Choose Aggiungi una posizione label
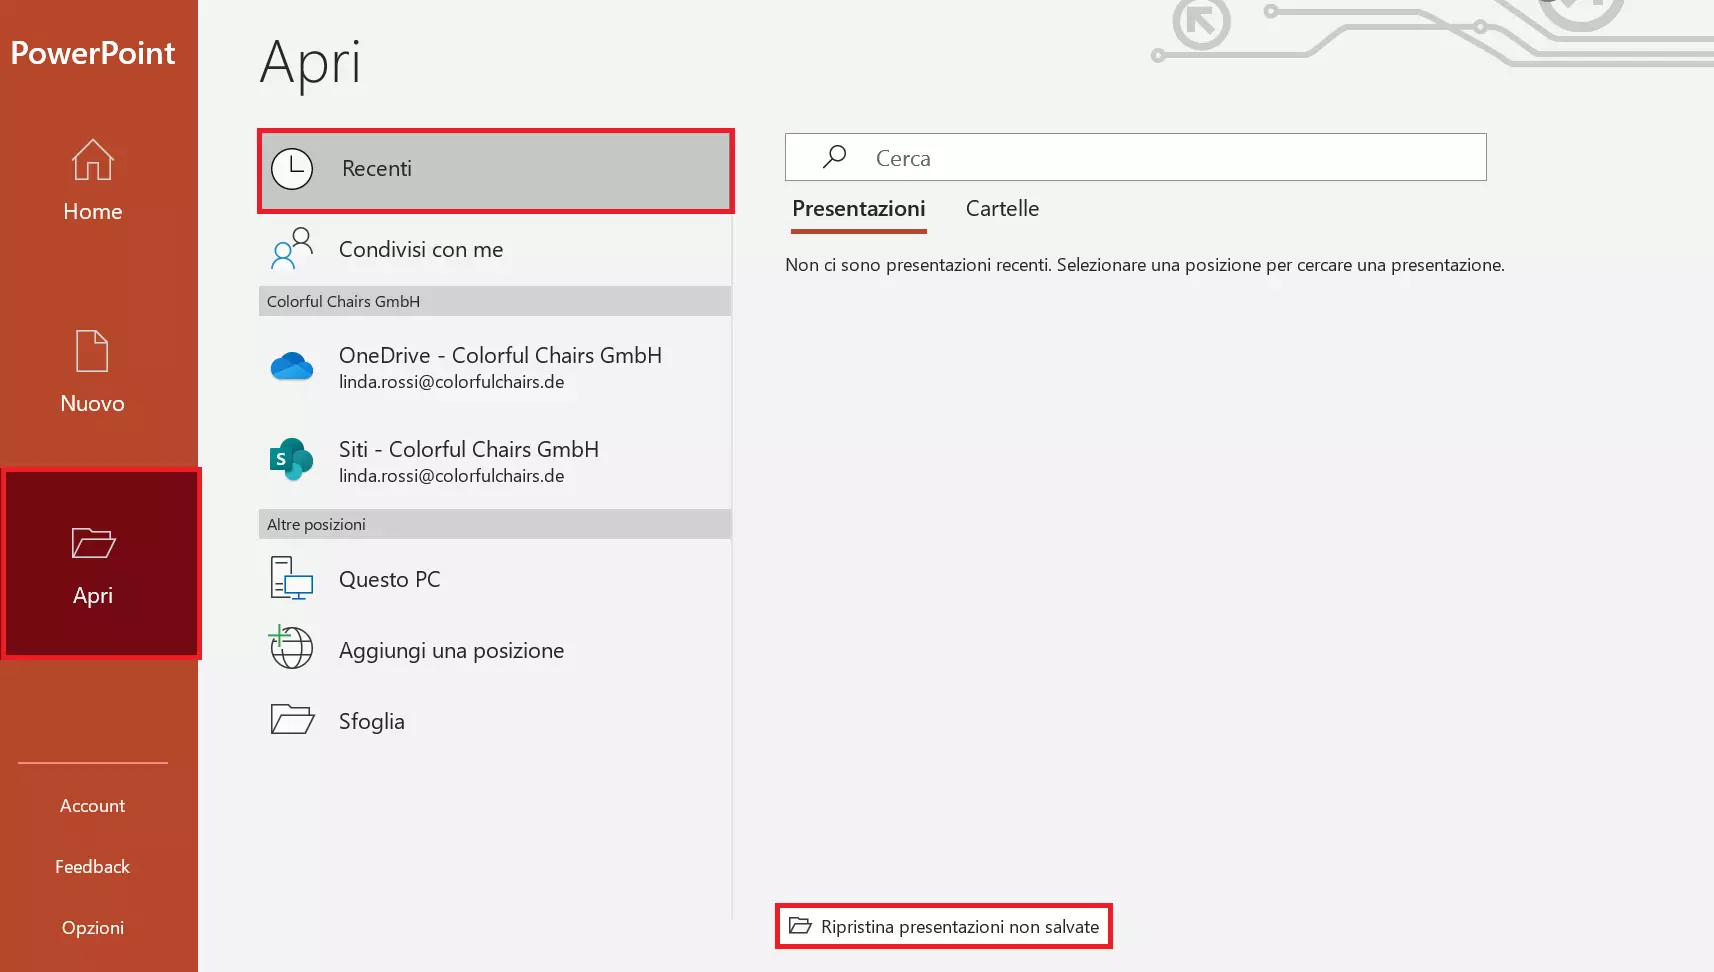Image resolution: width=1714 pixels, height=972 pixels. 452,651
